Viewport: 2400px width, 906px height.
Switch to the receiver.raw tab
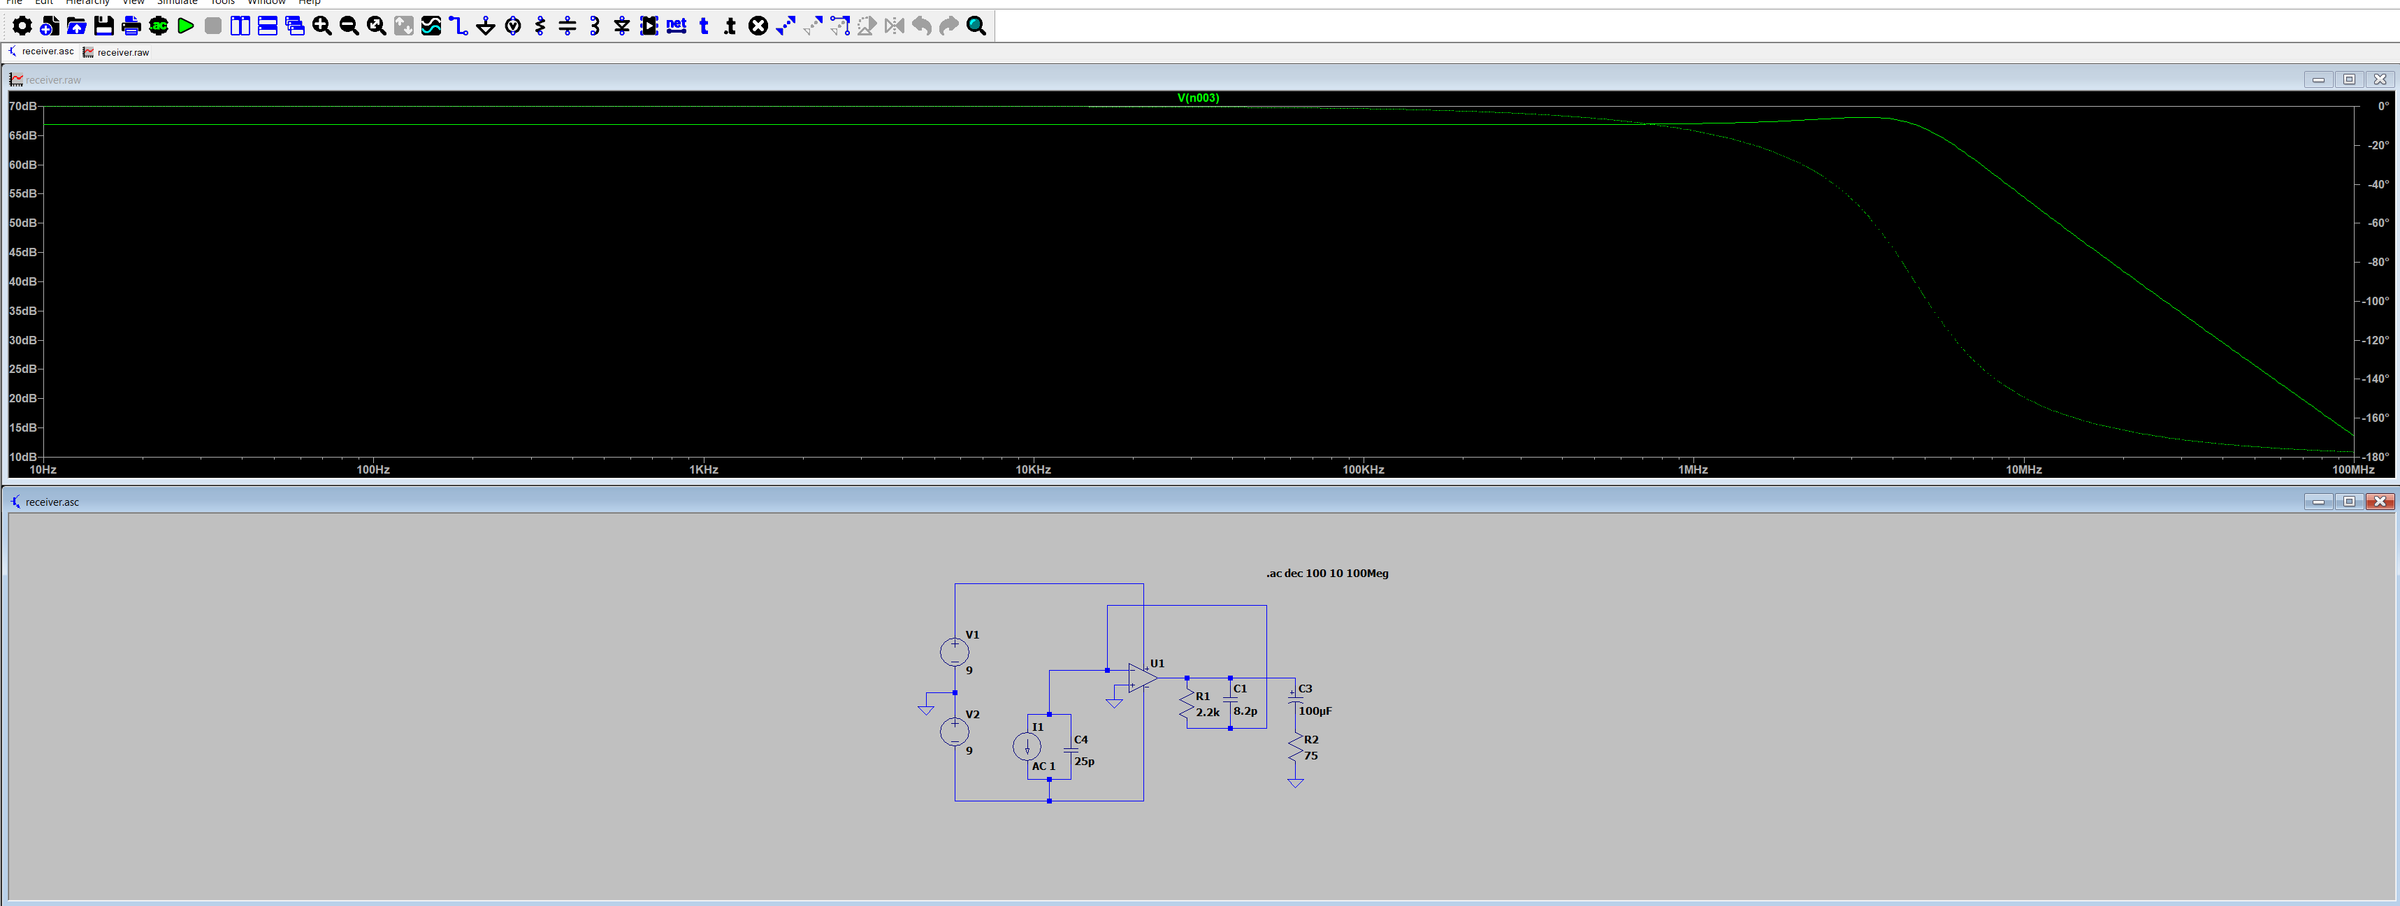116,52
